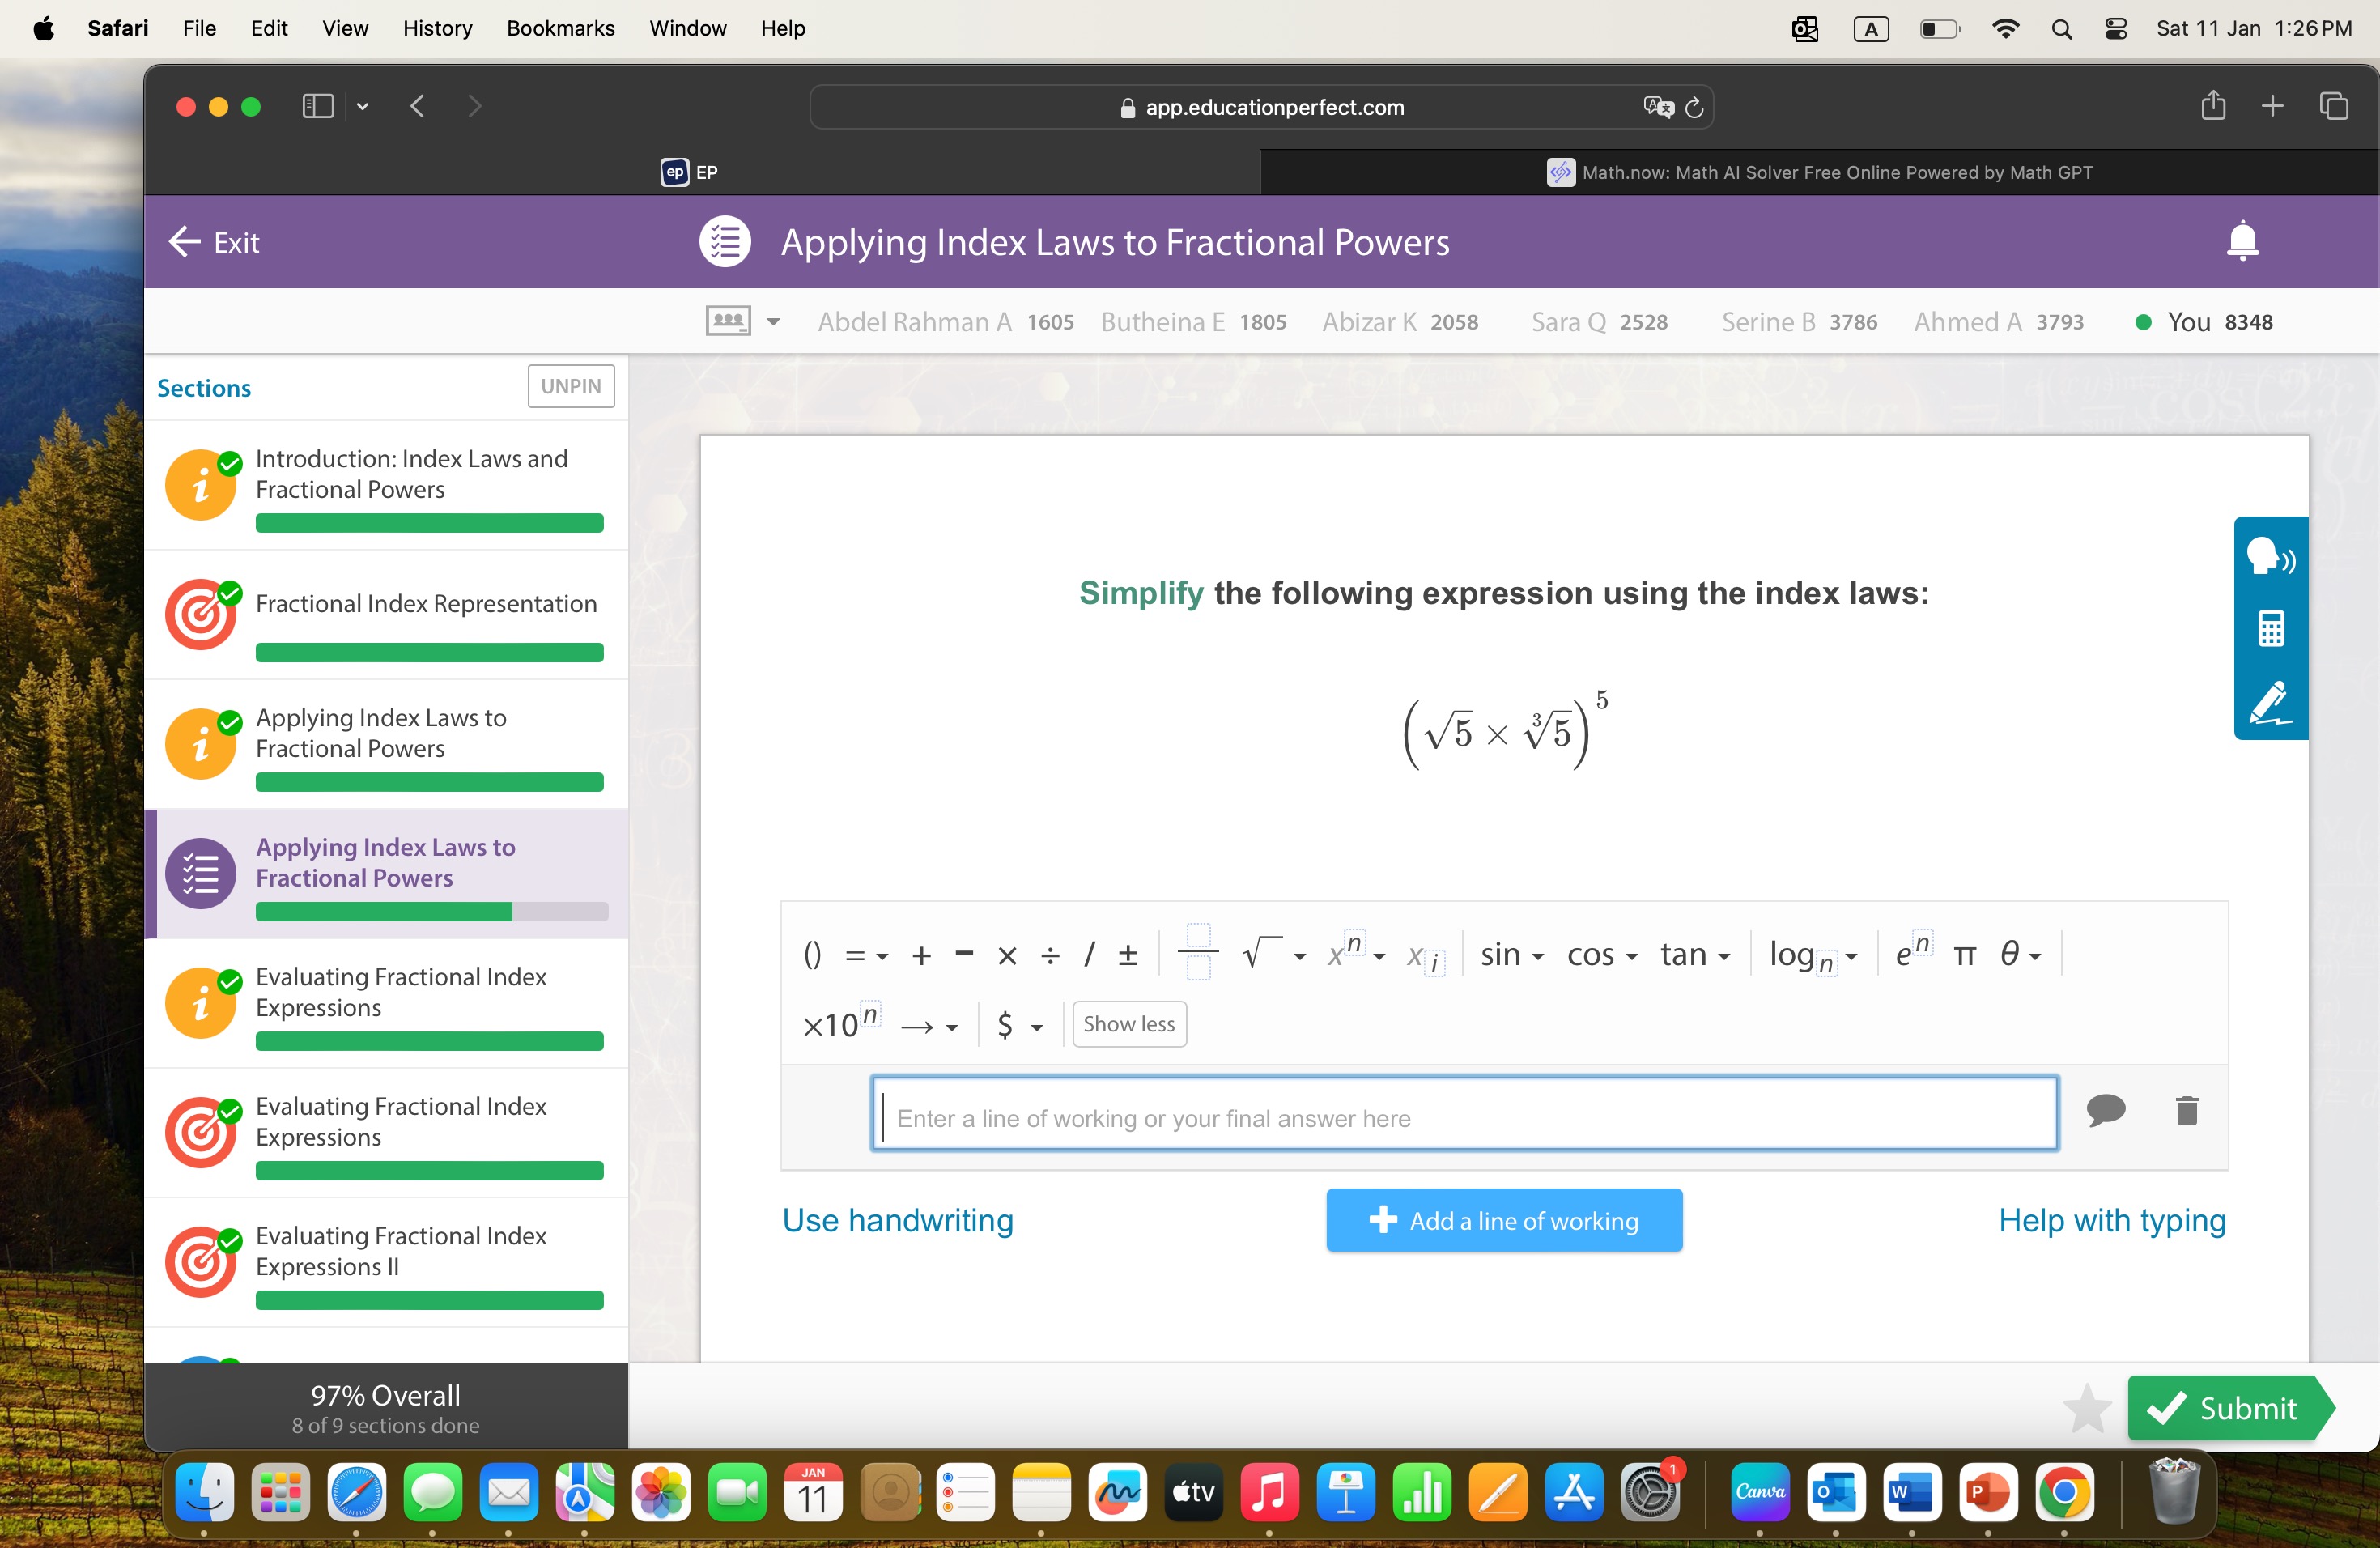Click the Use handwriting link
This screenshot has width=2380, height=1548.
(x=897, y=1220)
